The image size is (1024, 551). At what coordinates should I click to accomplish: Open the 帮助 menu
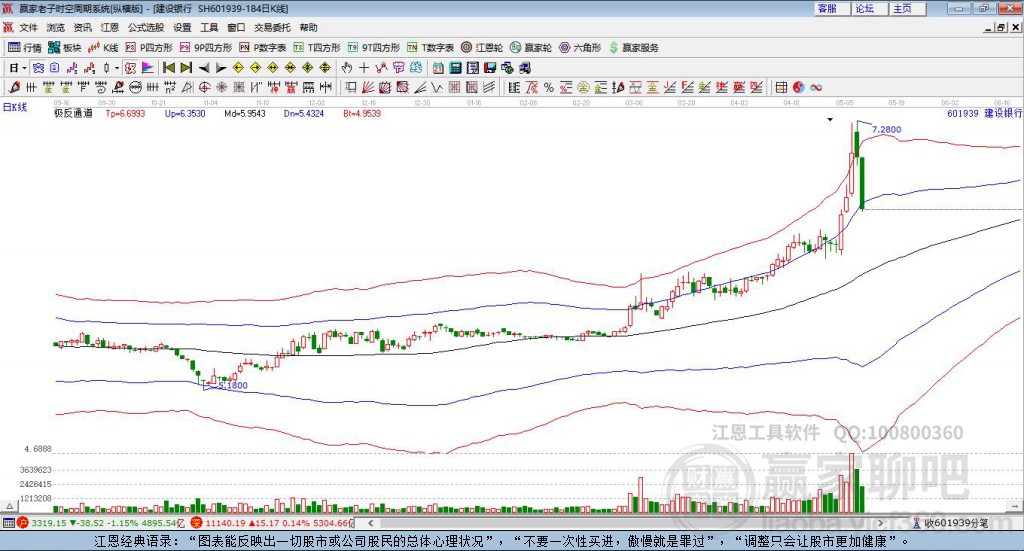[x=308, y=27]
